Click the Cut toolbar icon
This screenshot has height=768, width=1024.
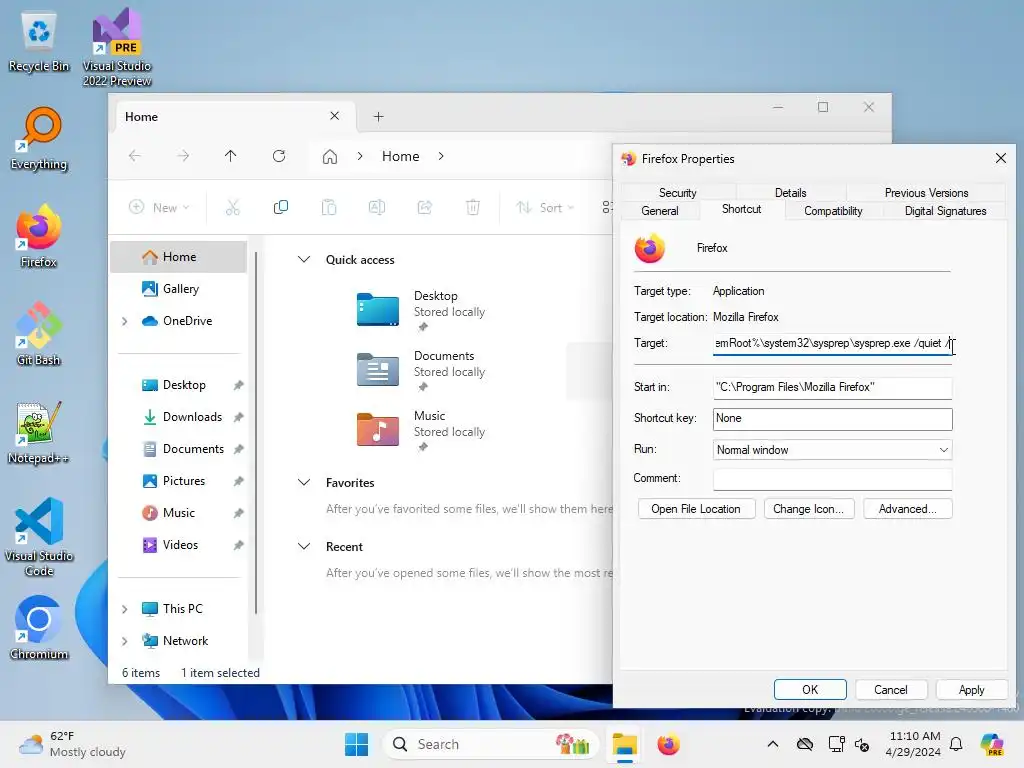click(232, 208)
